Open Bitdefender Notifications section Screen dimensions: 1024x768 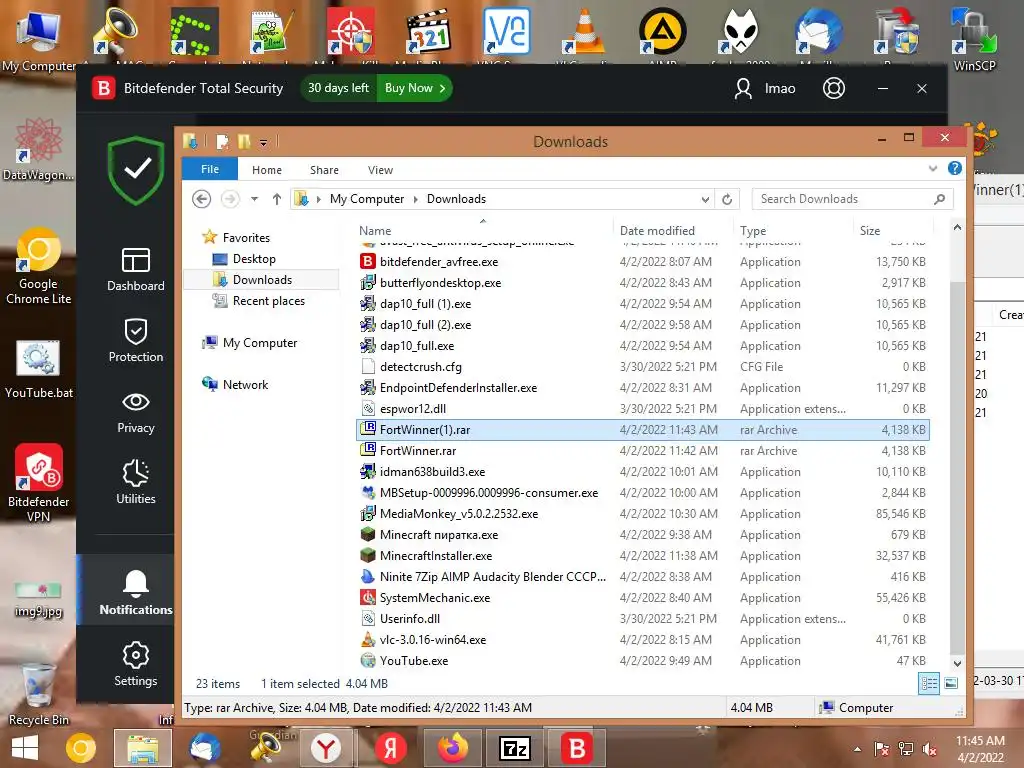[135, 592]
